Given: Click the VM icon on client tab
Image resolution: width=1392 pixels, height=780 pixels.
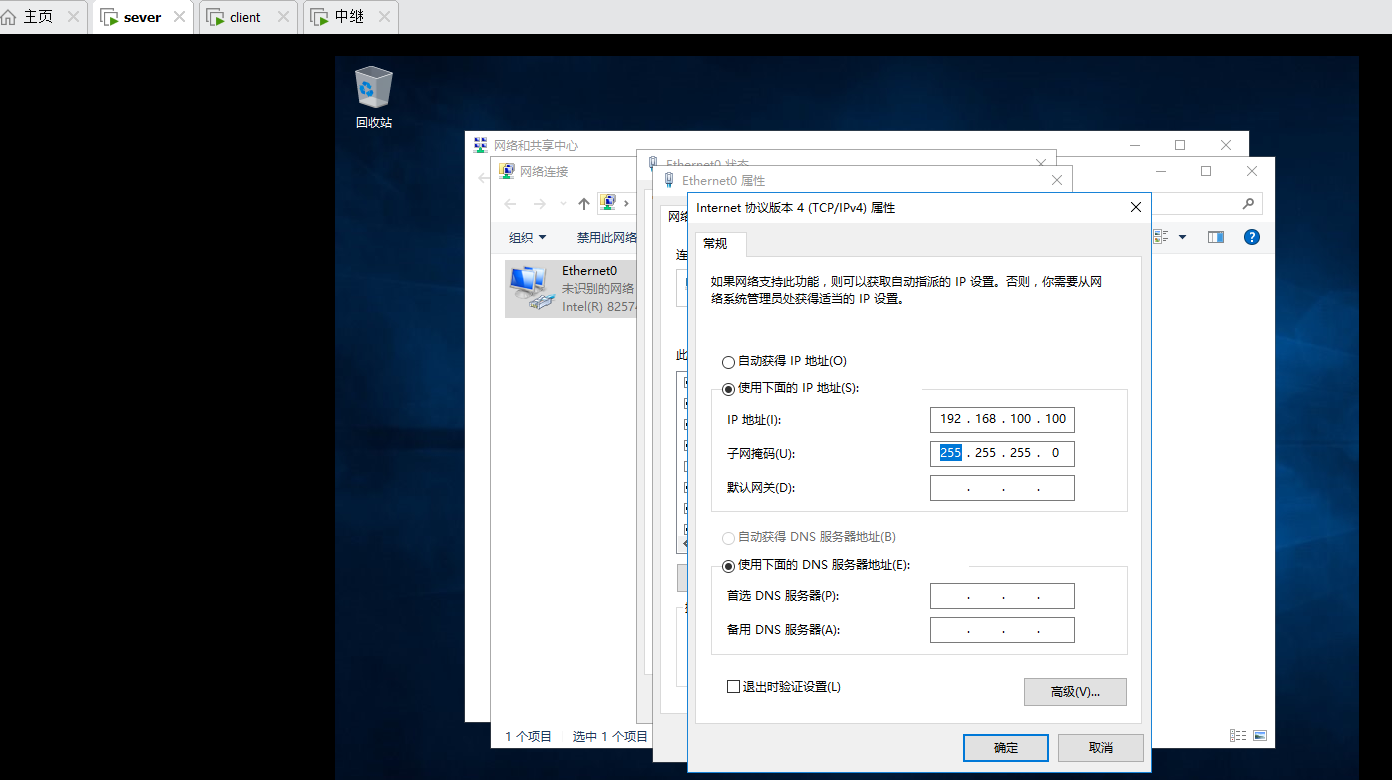Looking at the screenshot, I should coord(215,17).
